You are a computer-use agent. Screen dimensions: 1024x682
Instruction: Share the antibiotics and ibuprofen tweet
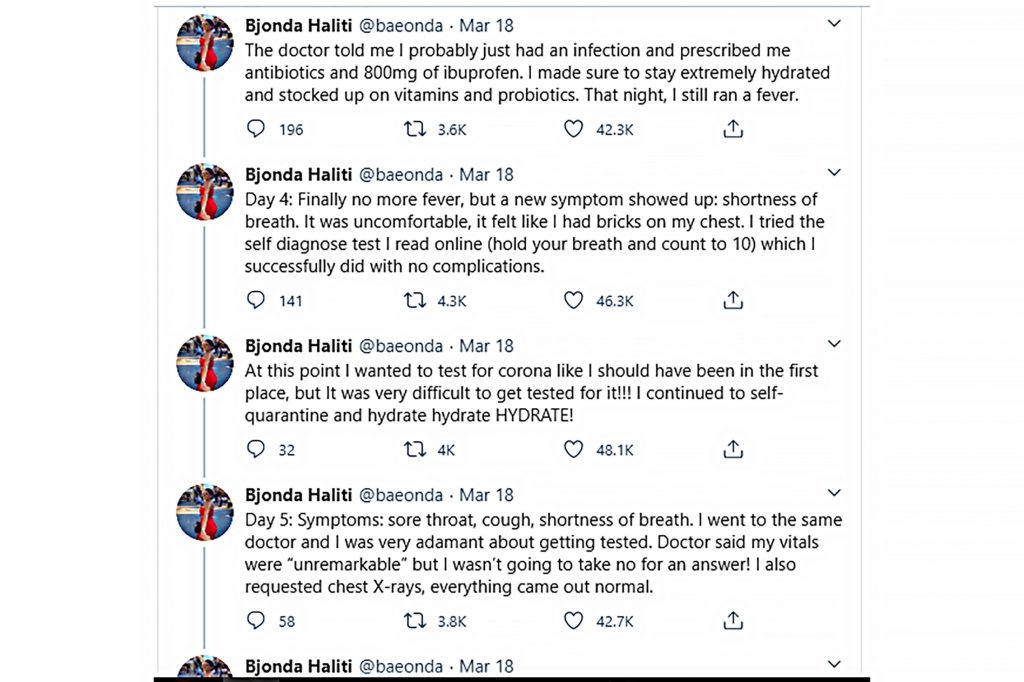(733, 129)
